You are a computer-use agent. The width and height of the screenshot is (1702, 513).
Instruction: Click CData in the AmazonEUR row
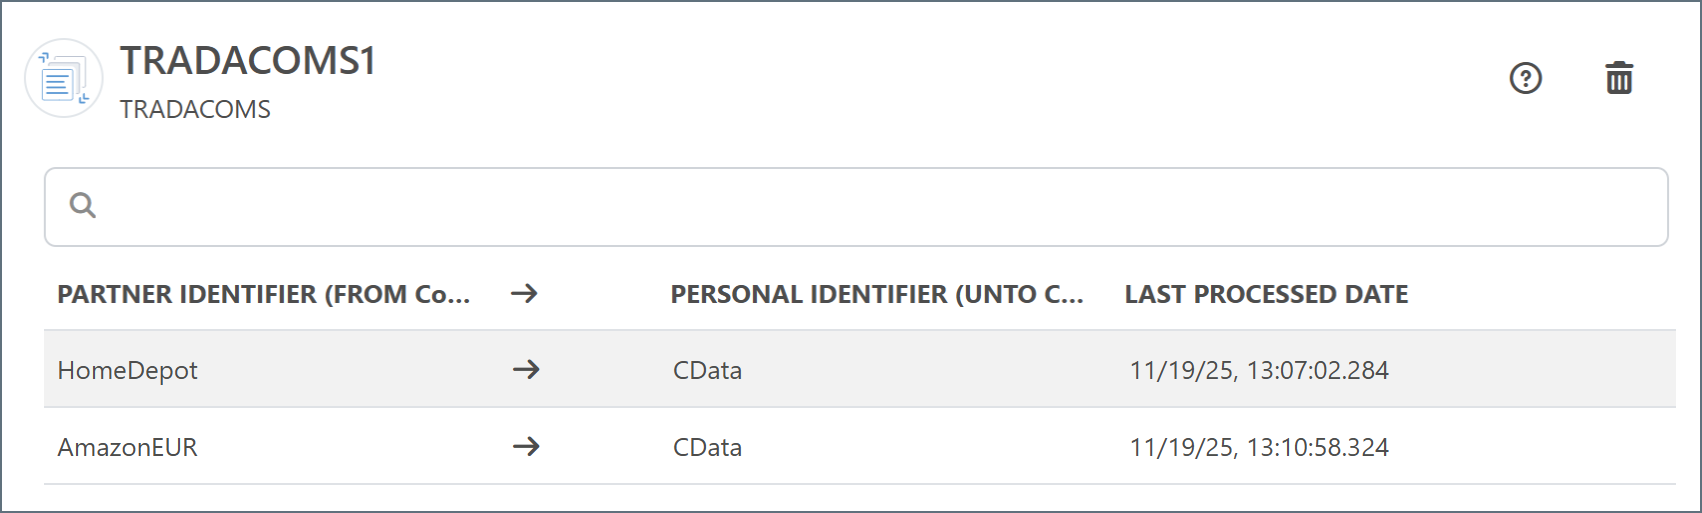(x=707, y=448)
